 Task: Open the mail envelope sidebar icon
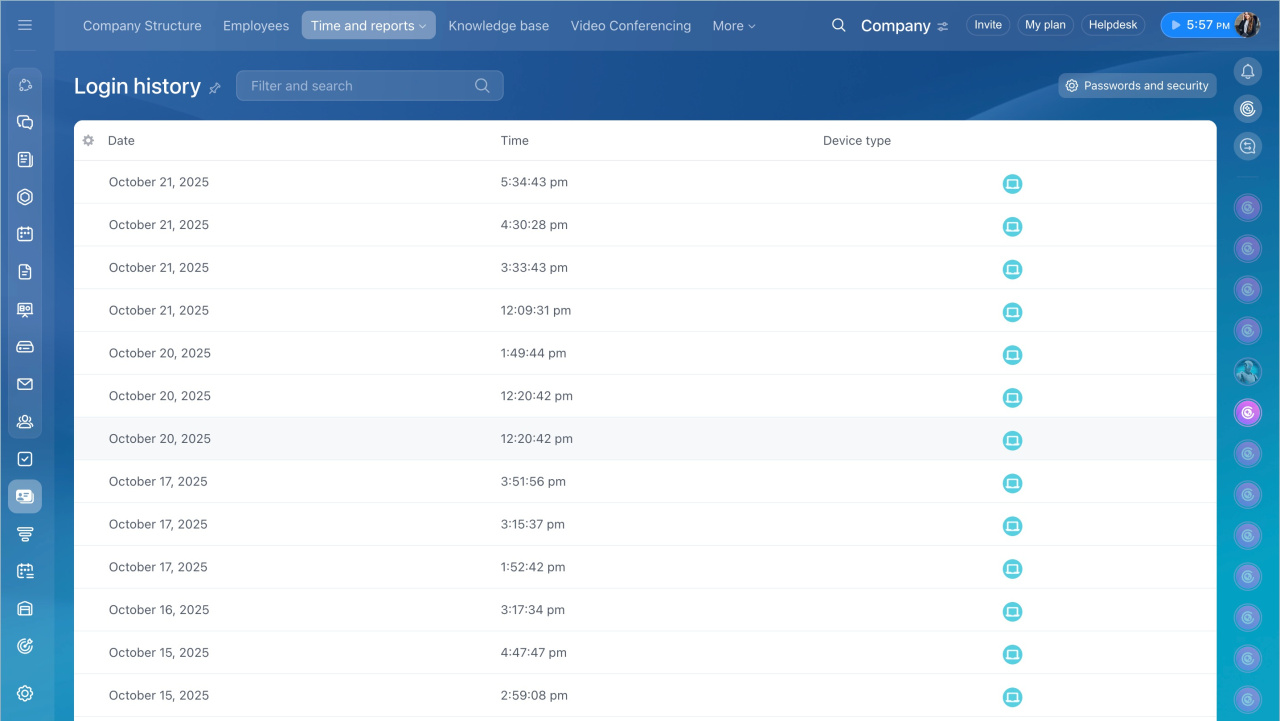click(25, 384)
